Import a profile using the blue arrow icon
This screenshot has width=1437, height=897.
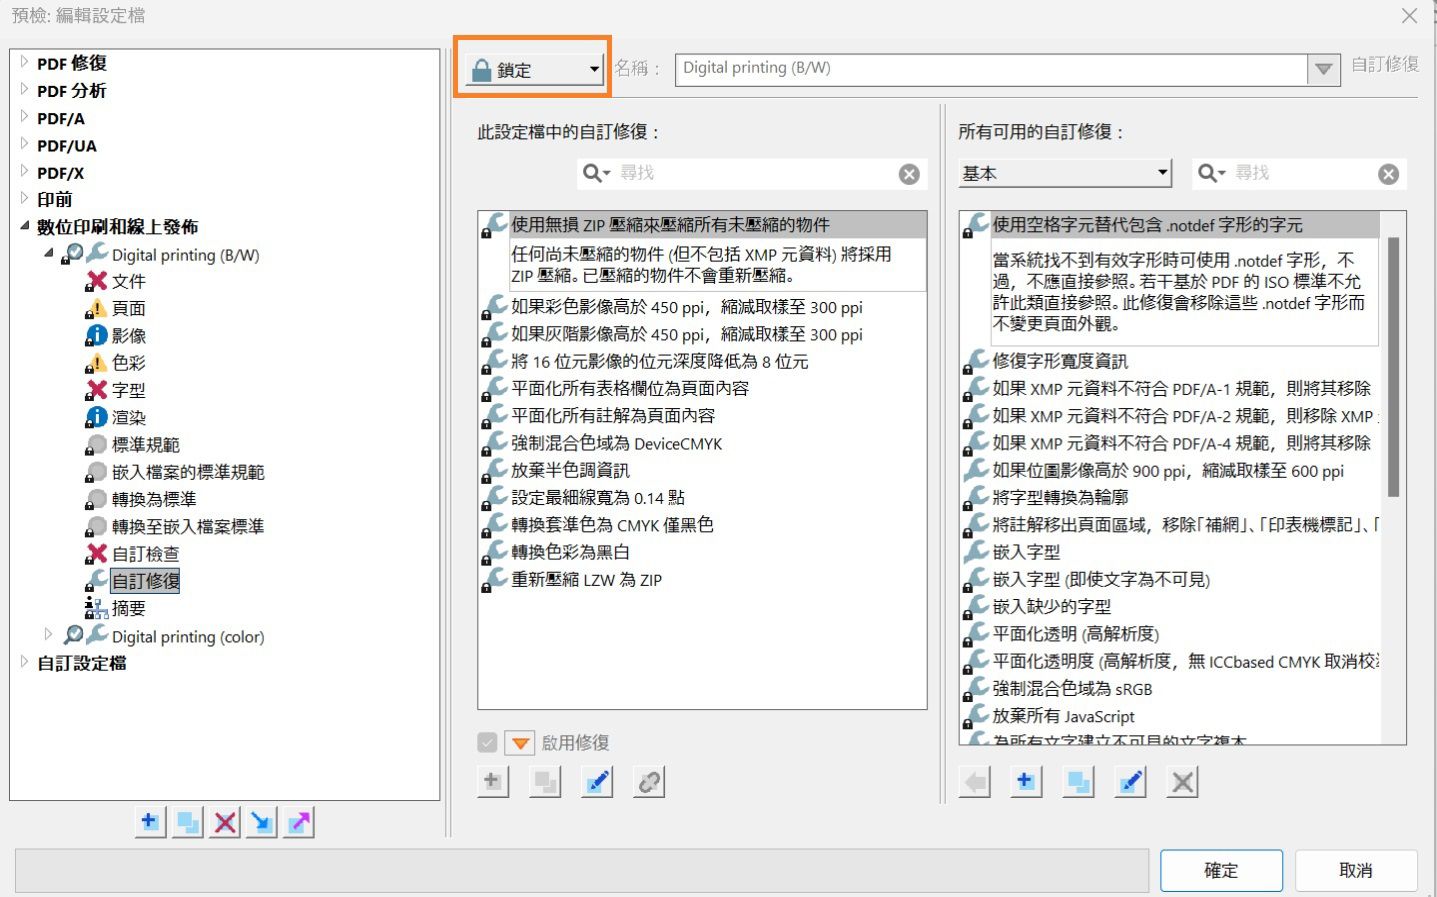coord(262,822)
